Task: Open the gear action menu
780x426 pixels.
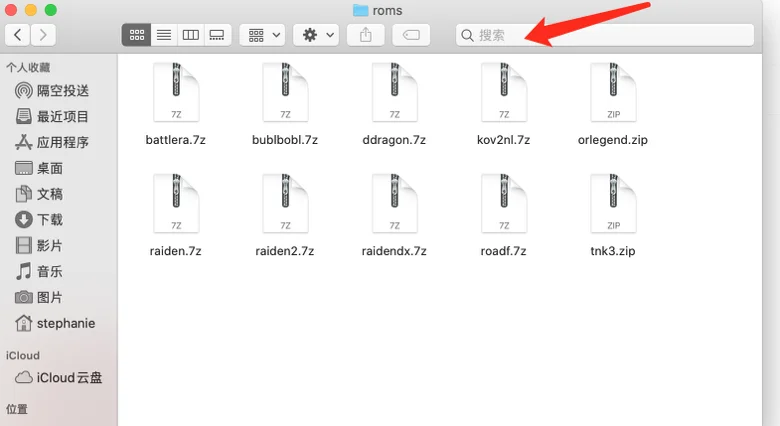Action: 316,35
